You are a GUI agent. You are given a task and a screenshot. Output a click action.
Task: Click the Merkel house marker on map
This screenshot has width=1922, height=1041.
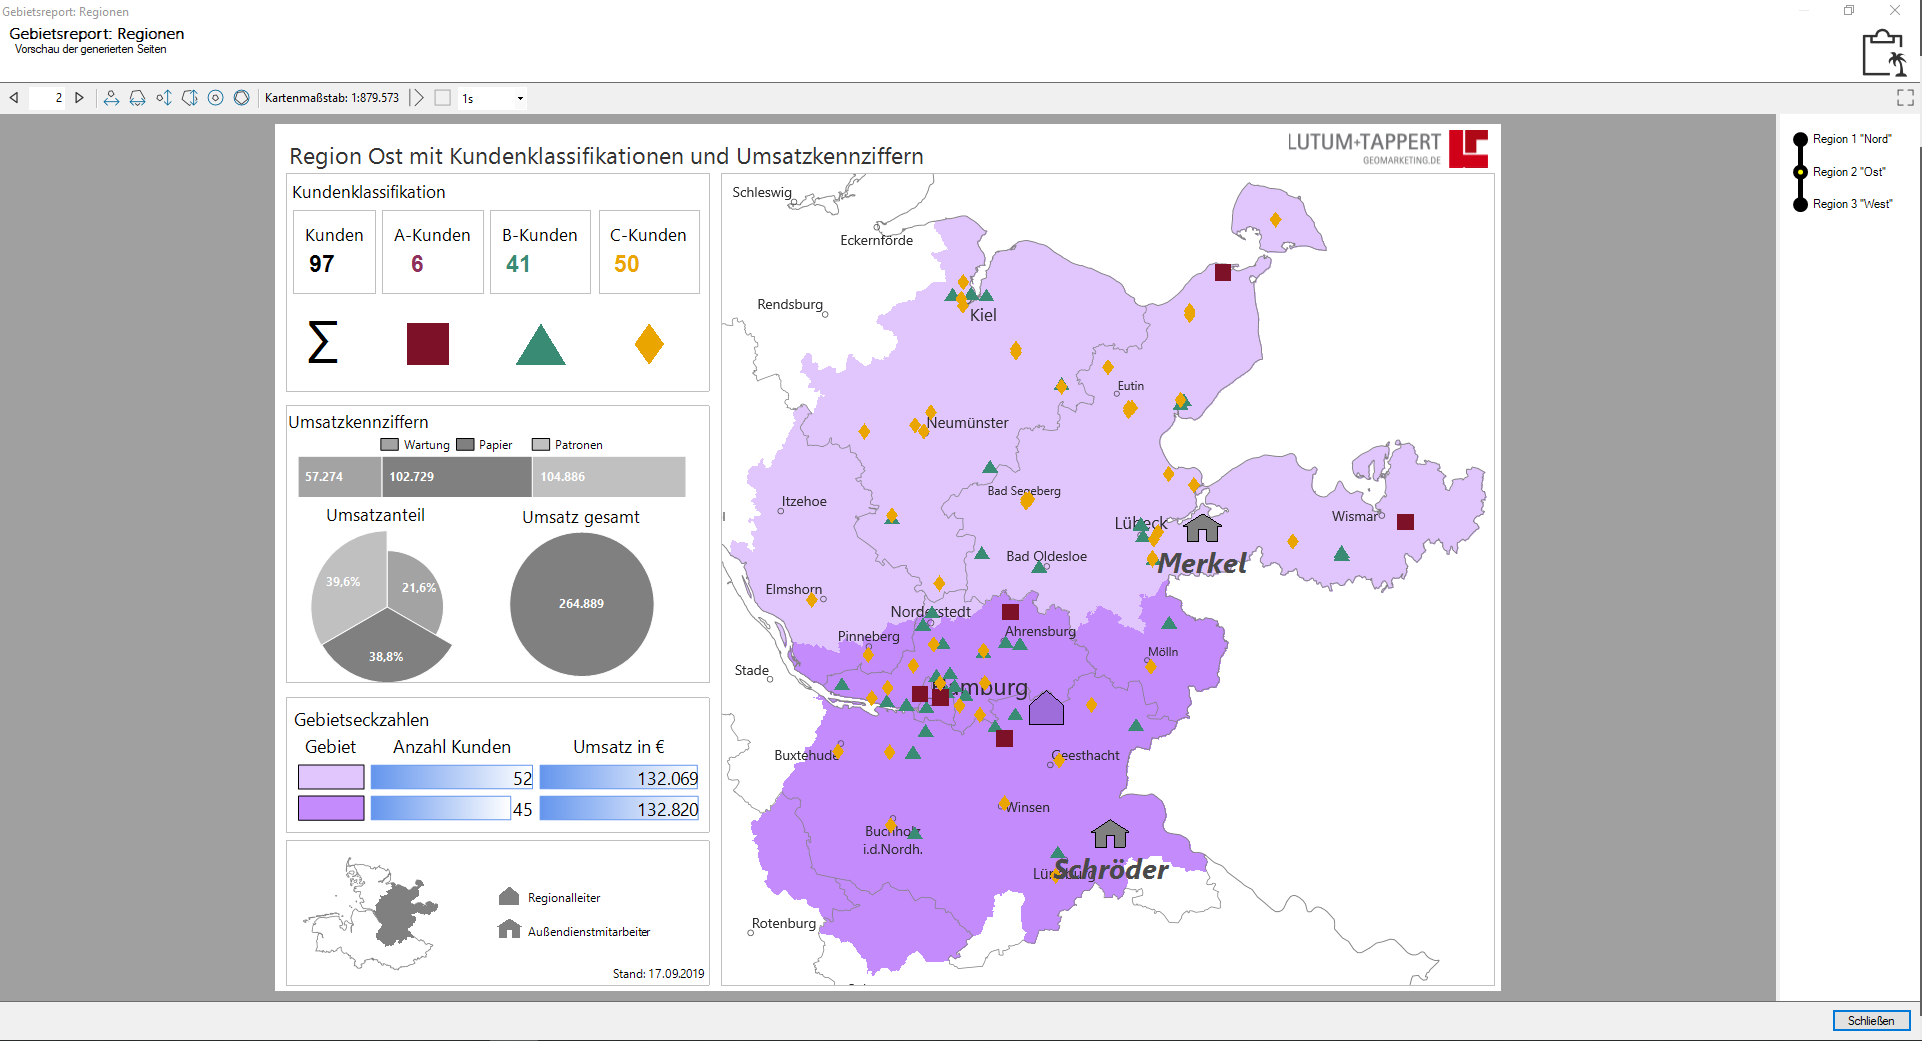click(1202, 527)
